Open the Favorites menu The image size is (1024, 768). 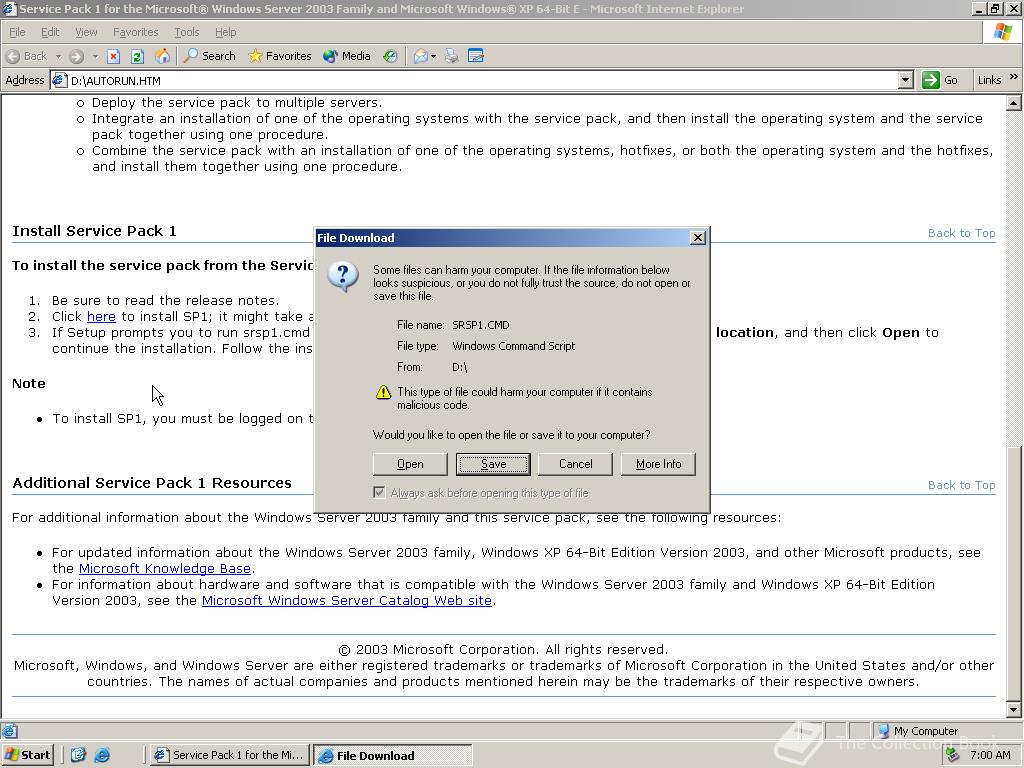point(135,31)
